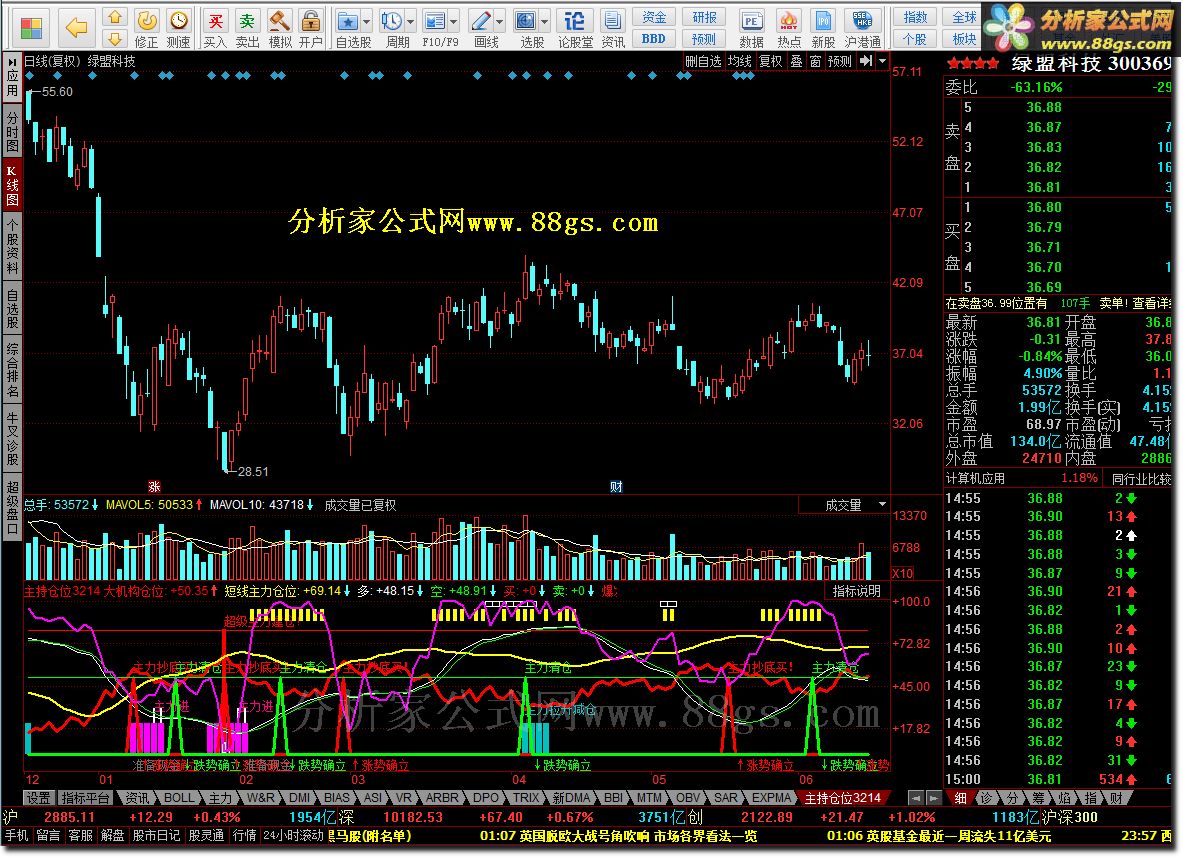Click the BBD button
This screenshot has width=1183, height=857.
654,38
